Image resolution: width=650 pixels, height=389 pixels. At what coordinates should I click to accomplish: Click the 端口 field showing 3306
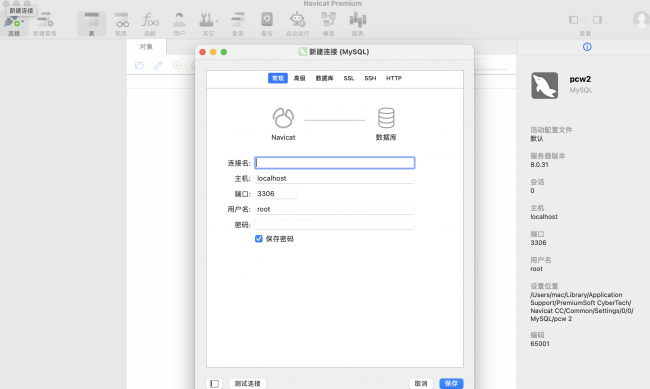click(x=276, y=194)
